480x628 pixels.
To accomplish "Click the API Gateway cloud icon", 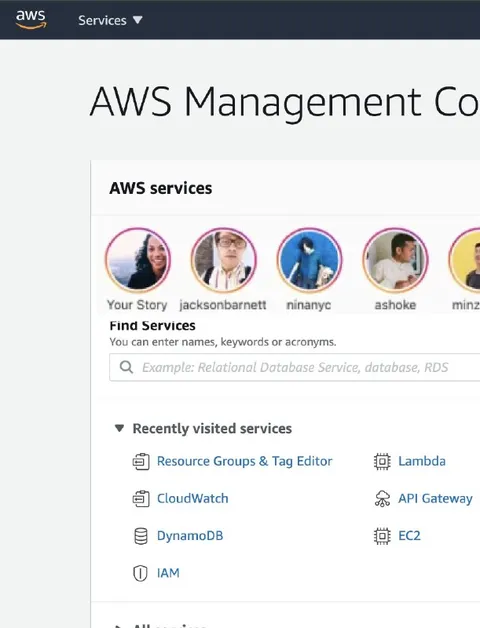I will (x=382, y=499).
